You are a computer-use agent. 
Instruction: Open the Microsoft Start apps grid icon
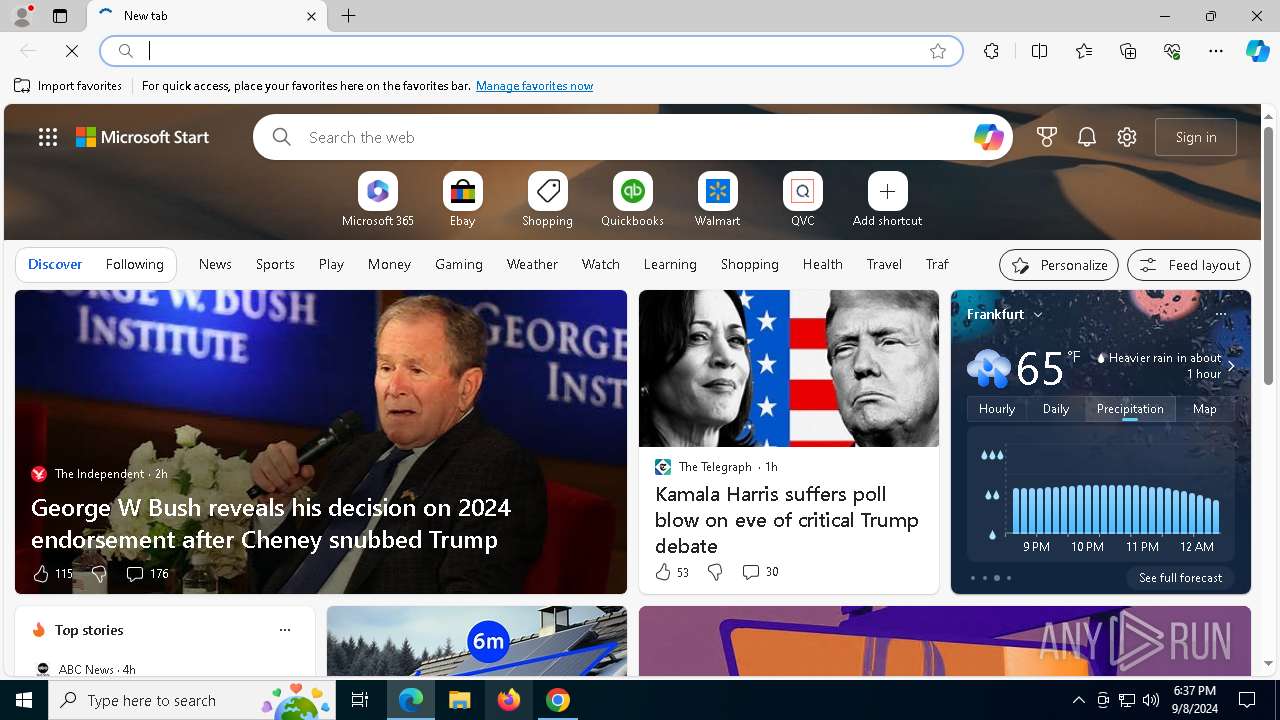click(x=48, y=138)
